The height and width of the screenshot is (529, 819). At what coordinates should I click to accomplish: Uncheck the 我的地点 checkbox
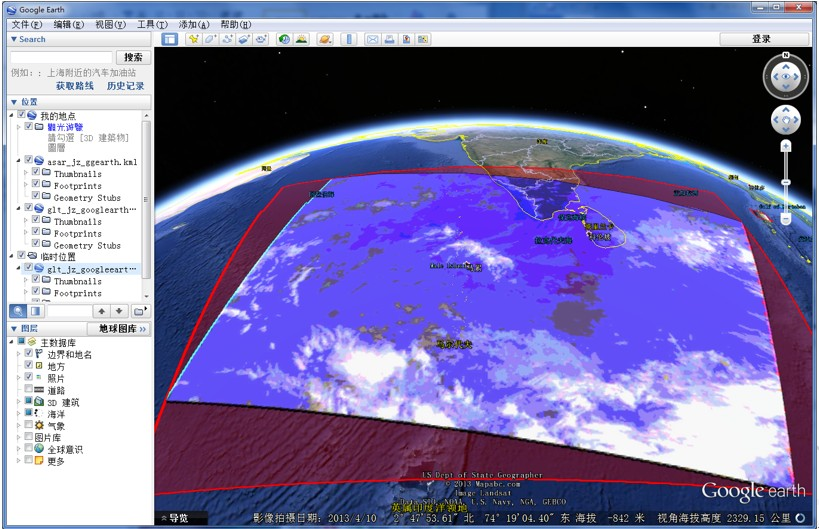coord(21,114)
